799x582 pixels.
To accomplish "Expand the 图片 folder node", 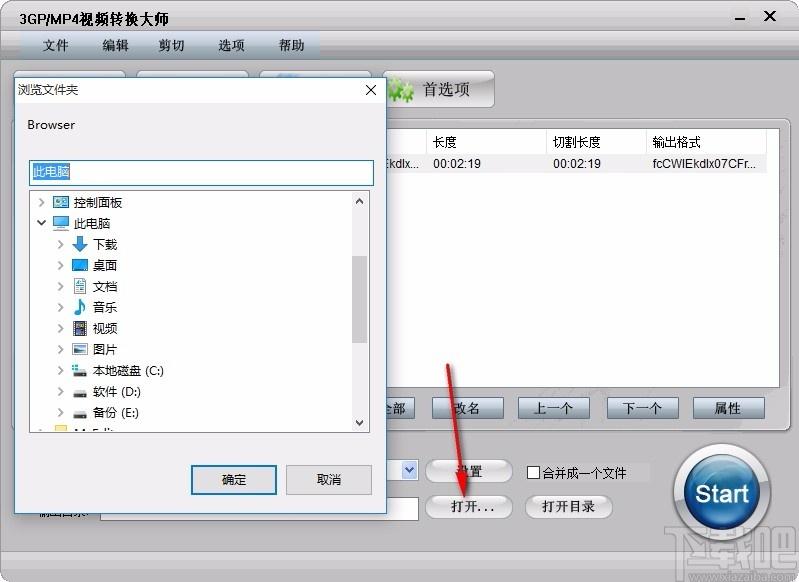I will click(x=60, y=349).
